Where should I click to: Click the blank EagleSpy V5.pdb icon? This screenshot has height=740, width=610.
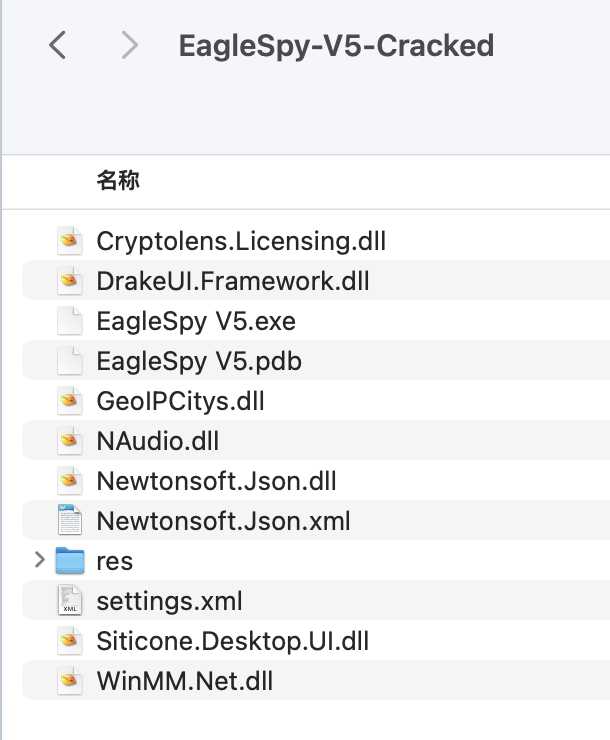[69, 361]
